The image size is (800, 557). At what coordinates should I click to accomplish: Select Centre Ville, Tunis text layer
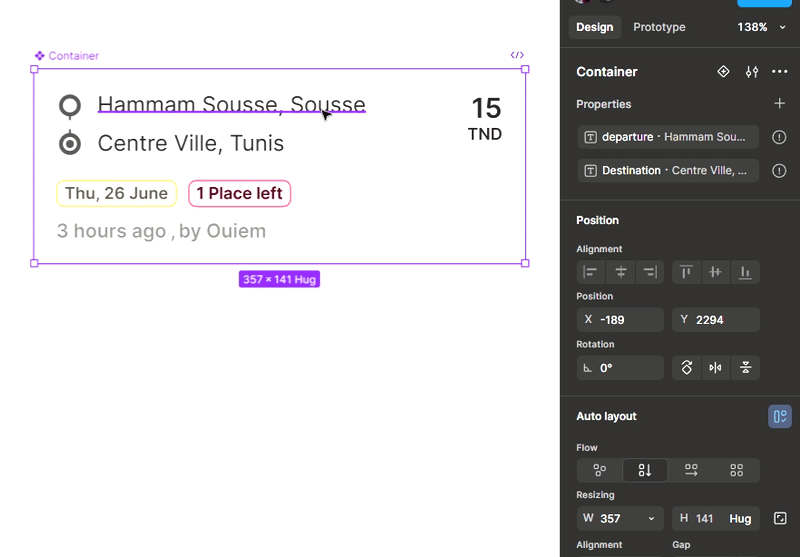[191, 143]
